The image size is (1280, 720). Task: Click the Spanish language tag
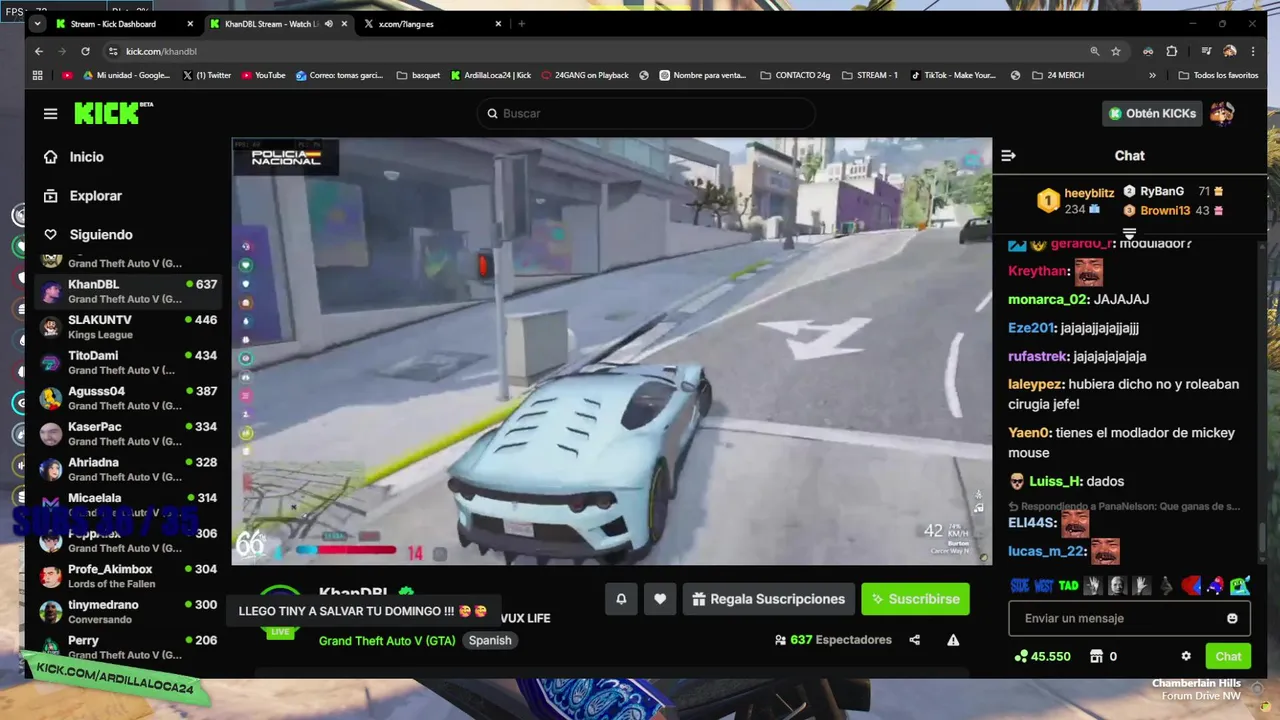pos(490,640)
